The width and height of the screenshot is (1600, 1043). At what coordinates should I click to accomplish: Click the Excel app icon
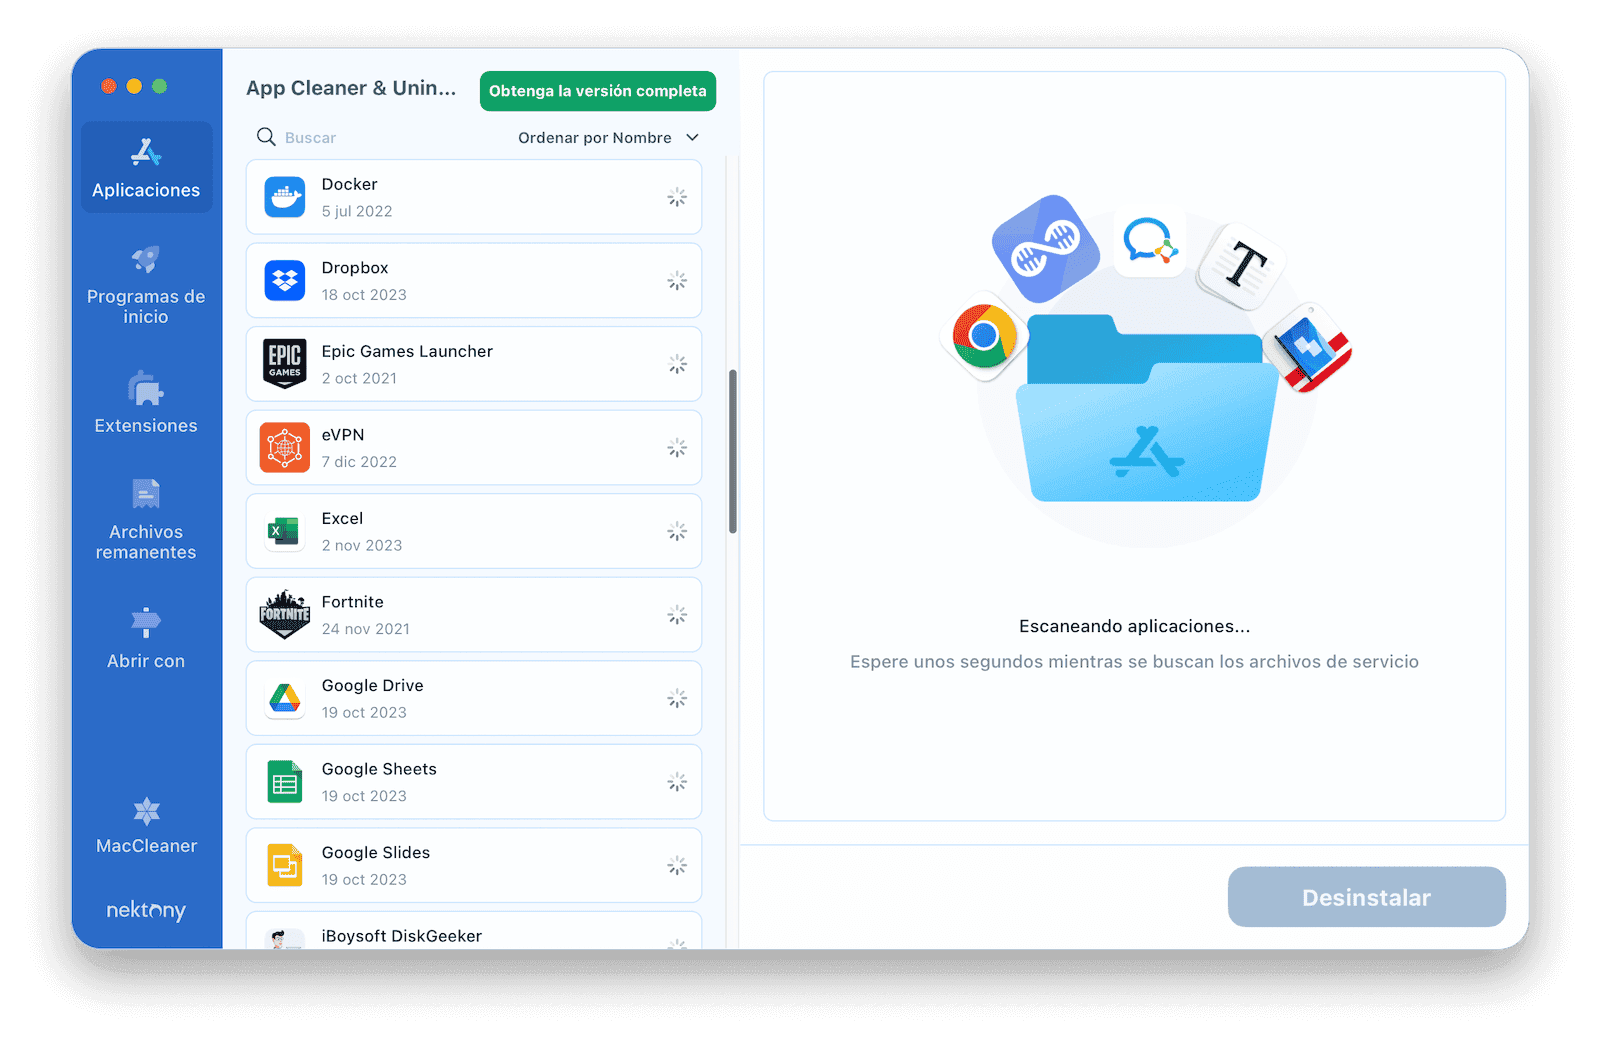pyautogui.click(x=285, y=531)
